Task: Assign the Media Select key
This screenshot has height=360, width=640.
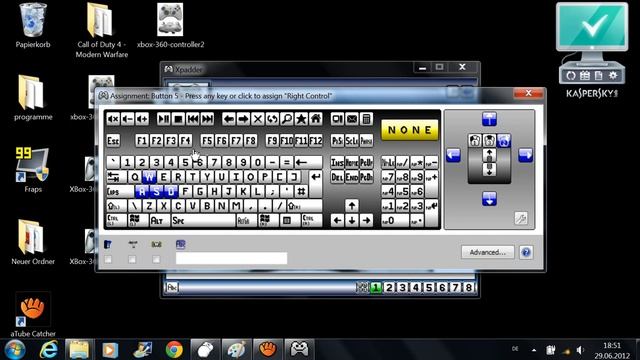Action: click(337, 119)
